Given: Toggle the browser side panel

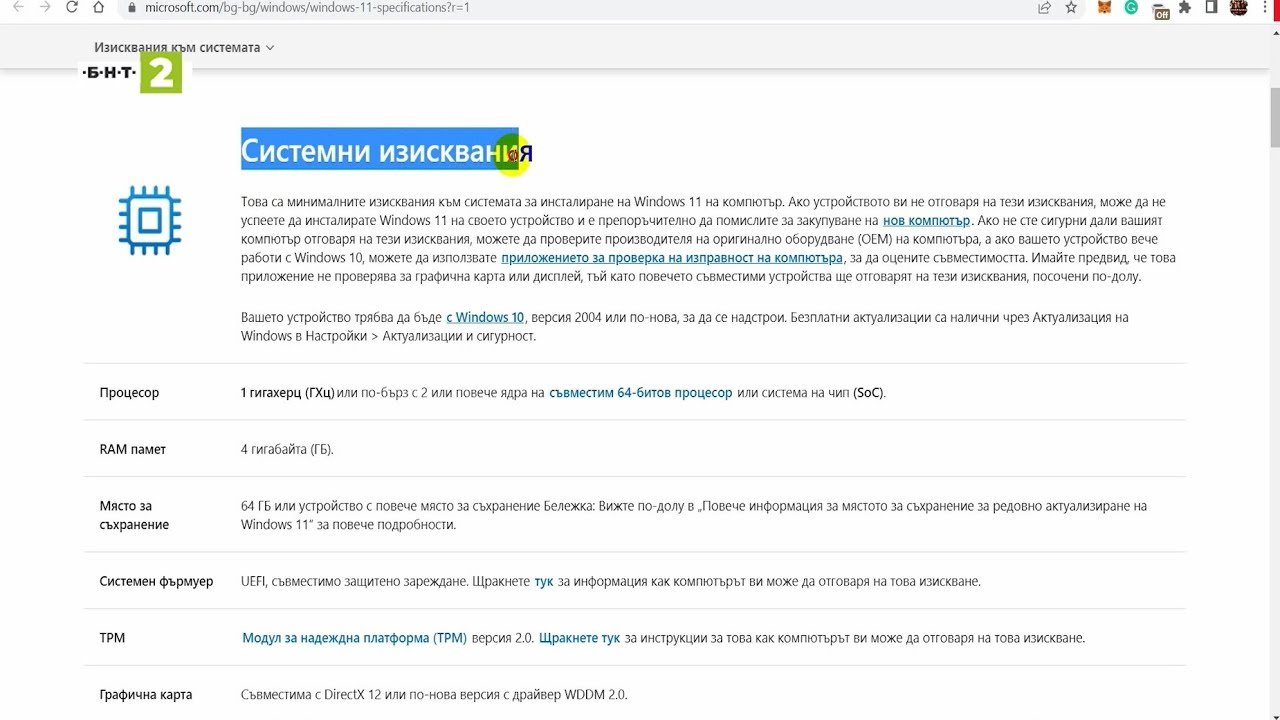Looking at the screenshot, I should (x=1211, y=7).
